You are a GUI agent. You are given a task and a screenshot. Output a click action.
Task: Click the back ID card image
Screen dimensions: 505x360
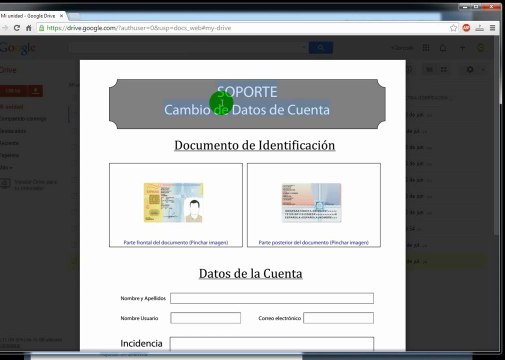coord(311,203)
